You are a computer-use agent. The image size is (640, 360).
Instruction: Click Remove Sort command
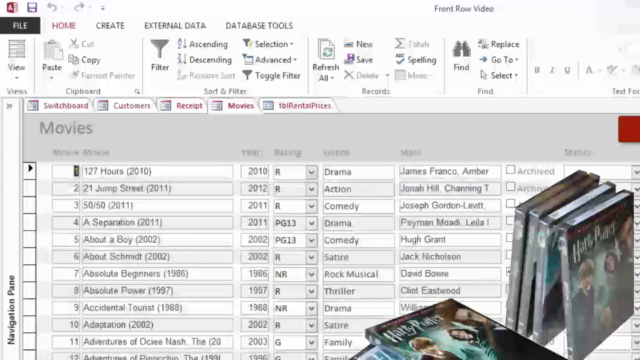(207, 76)
